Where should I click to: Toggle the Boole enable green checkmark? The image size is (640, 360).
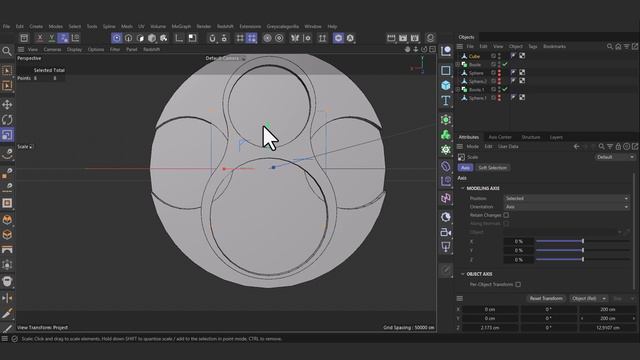point(505,64)
